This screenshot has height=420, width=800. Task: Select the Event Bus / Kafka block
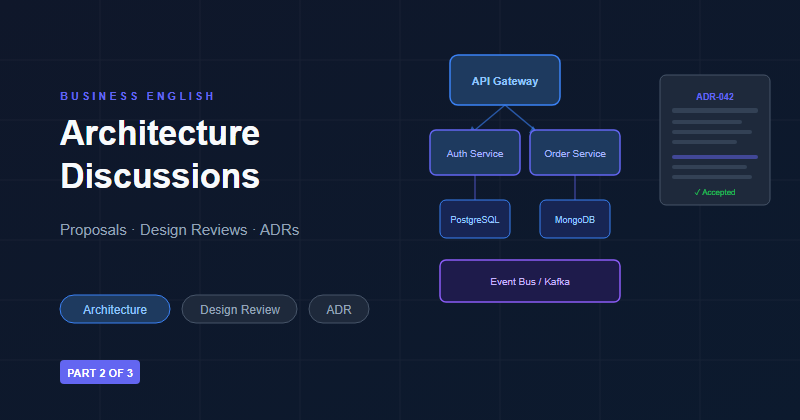pos(530,281)
